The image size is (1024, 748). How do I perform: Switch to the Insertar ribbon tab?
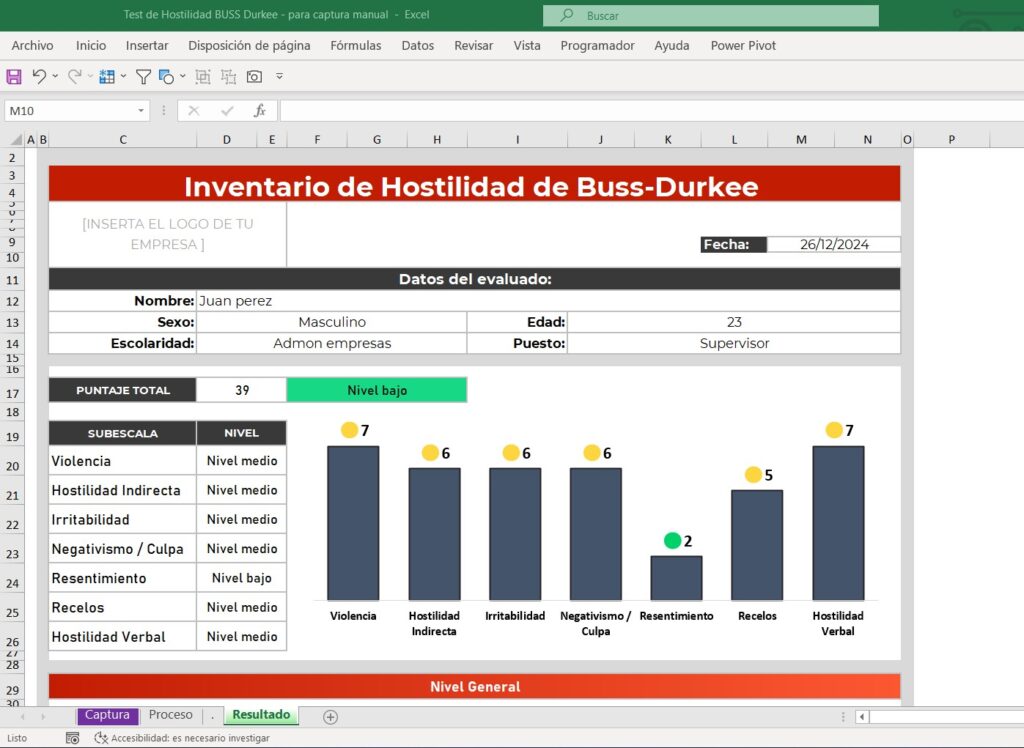[147, 46]
